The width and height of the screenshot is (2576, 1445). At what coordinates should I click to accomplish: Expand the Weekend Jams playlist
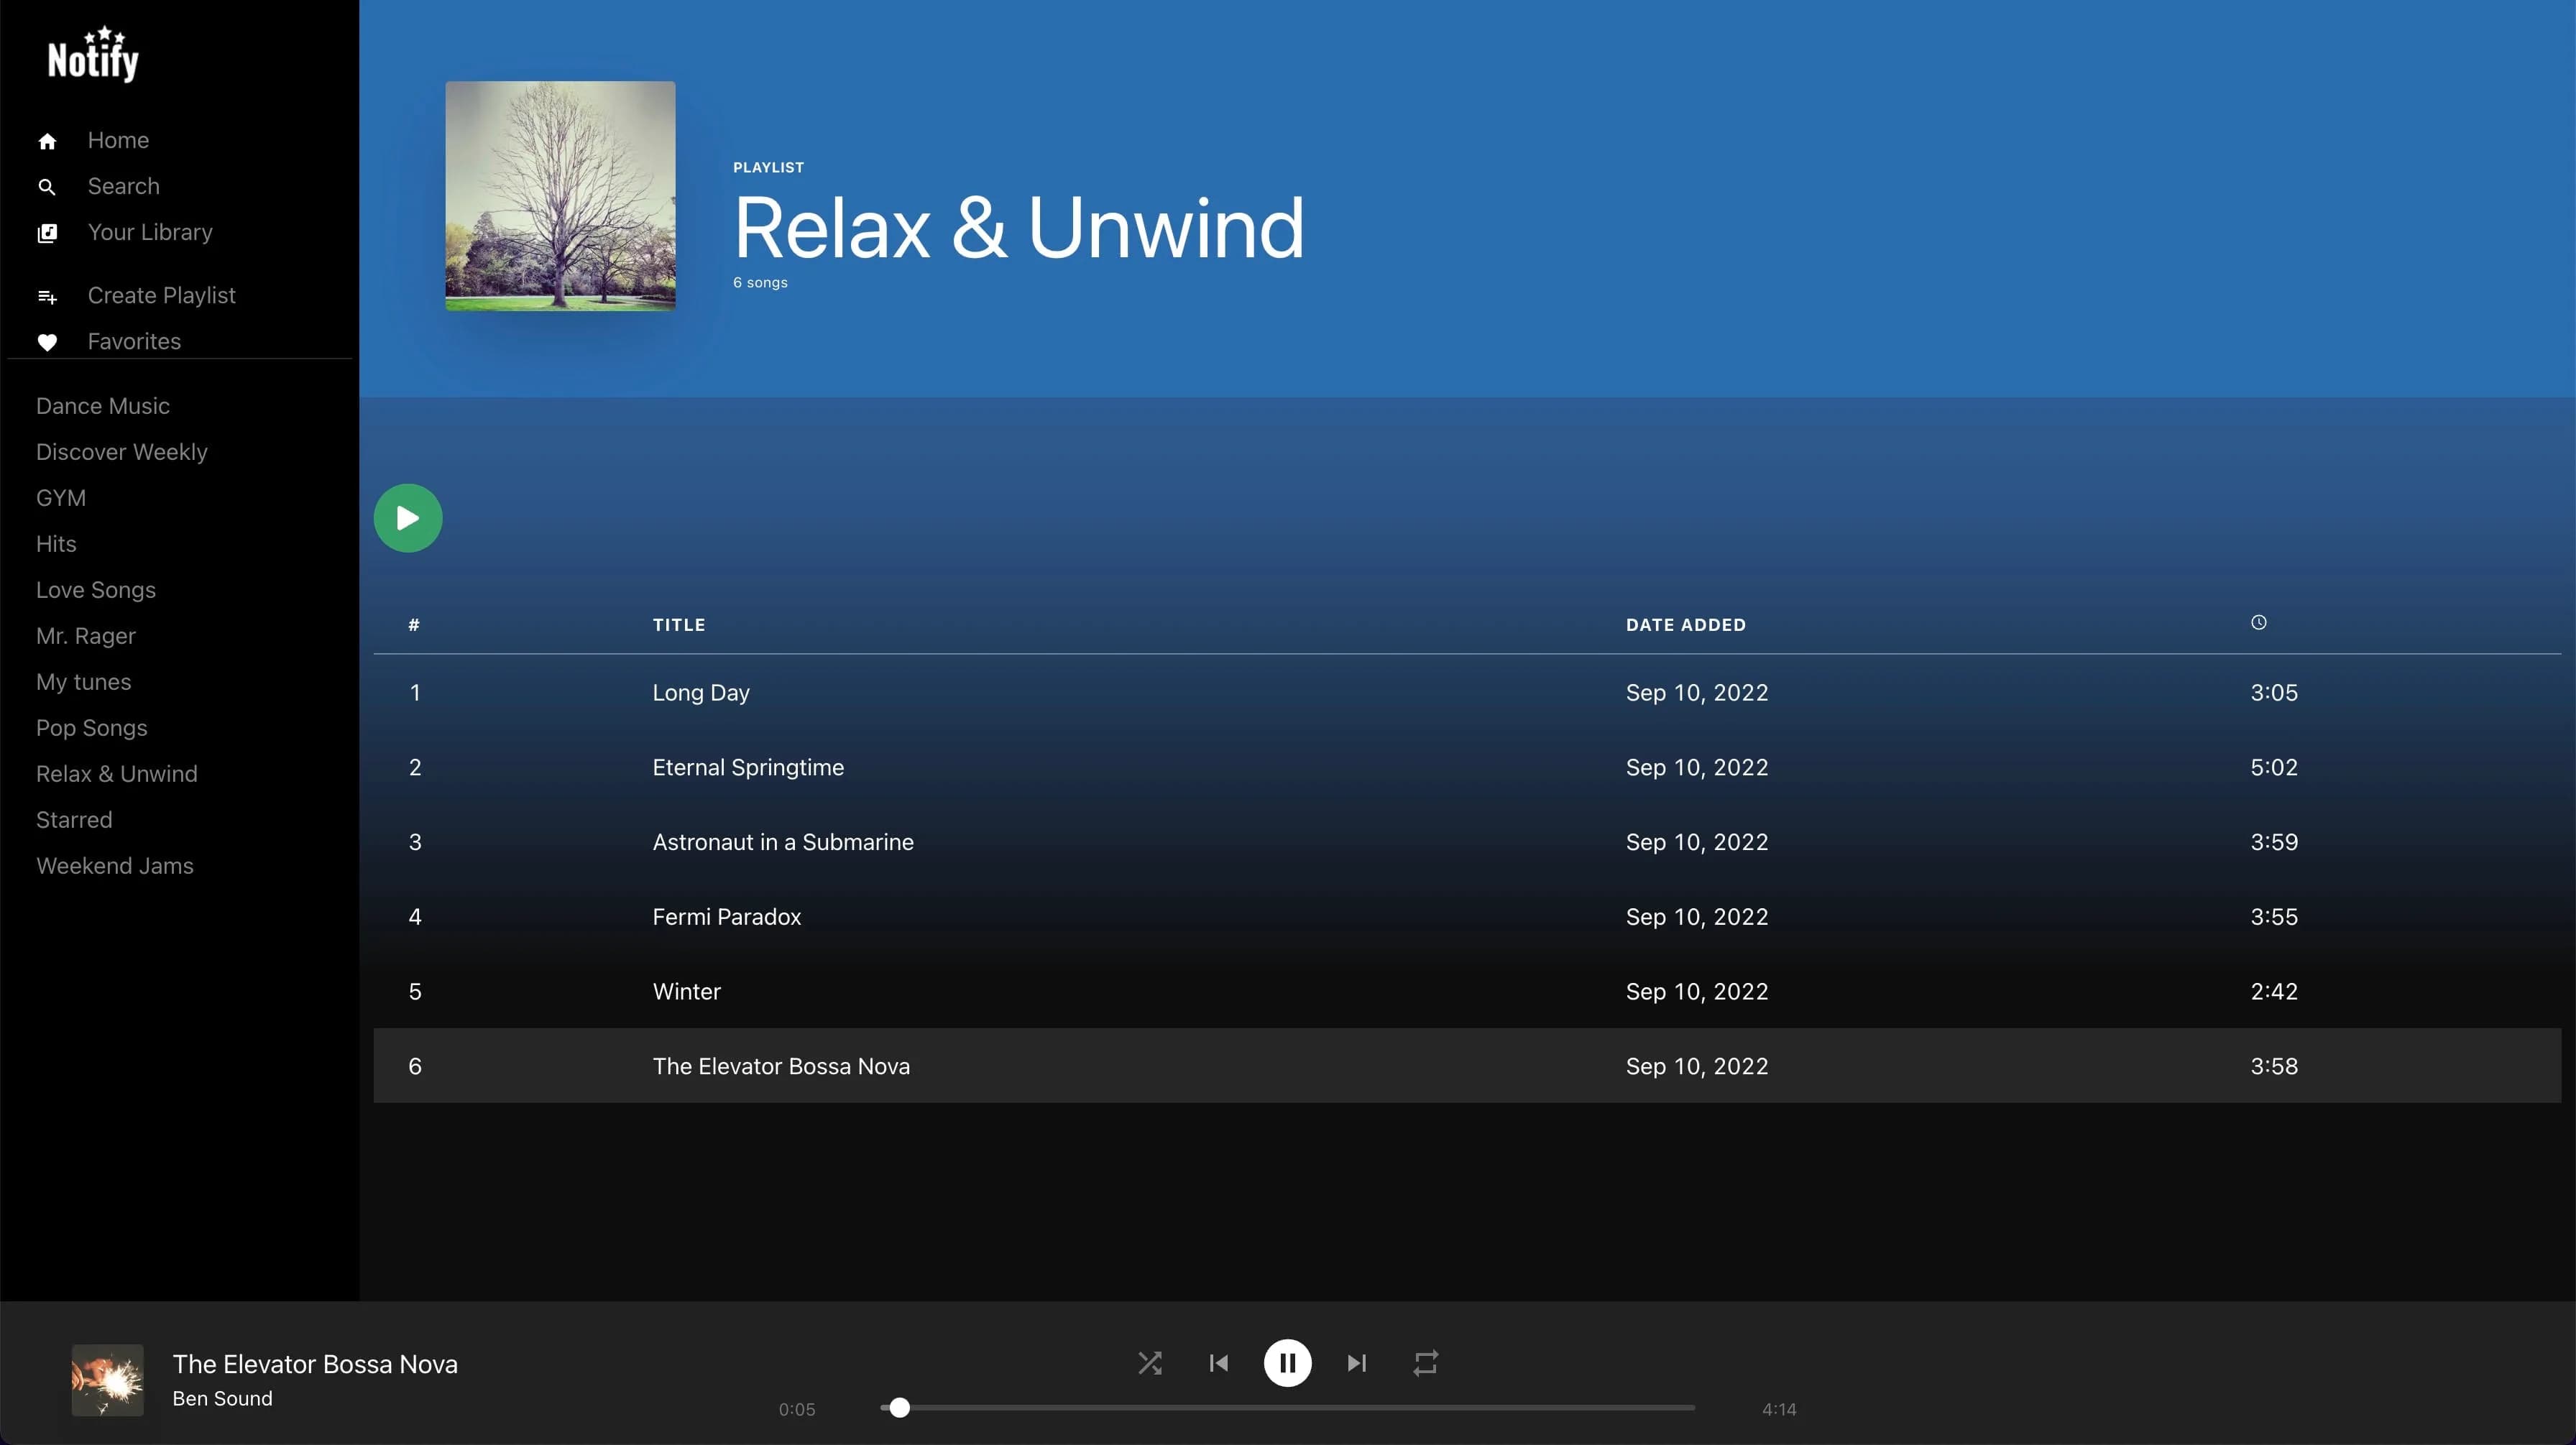[114, 867]
